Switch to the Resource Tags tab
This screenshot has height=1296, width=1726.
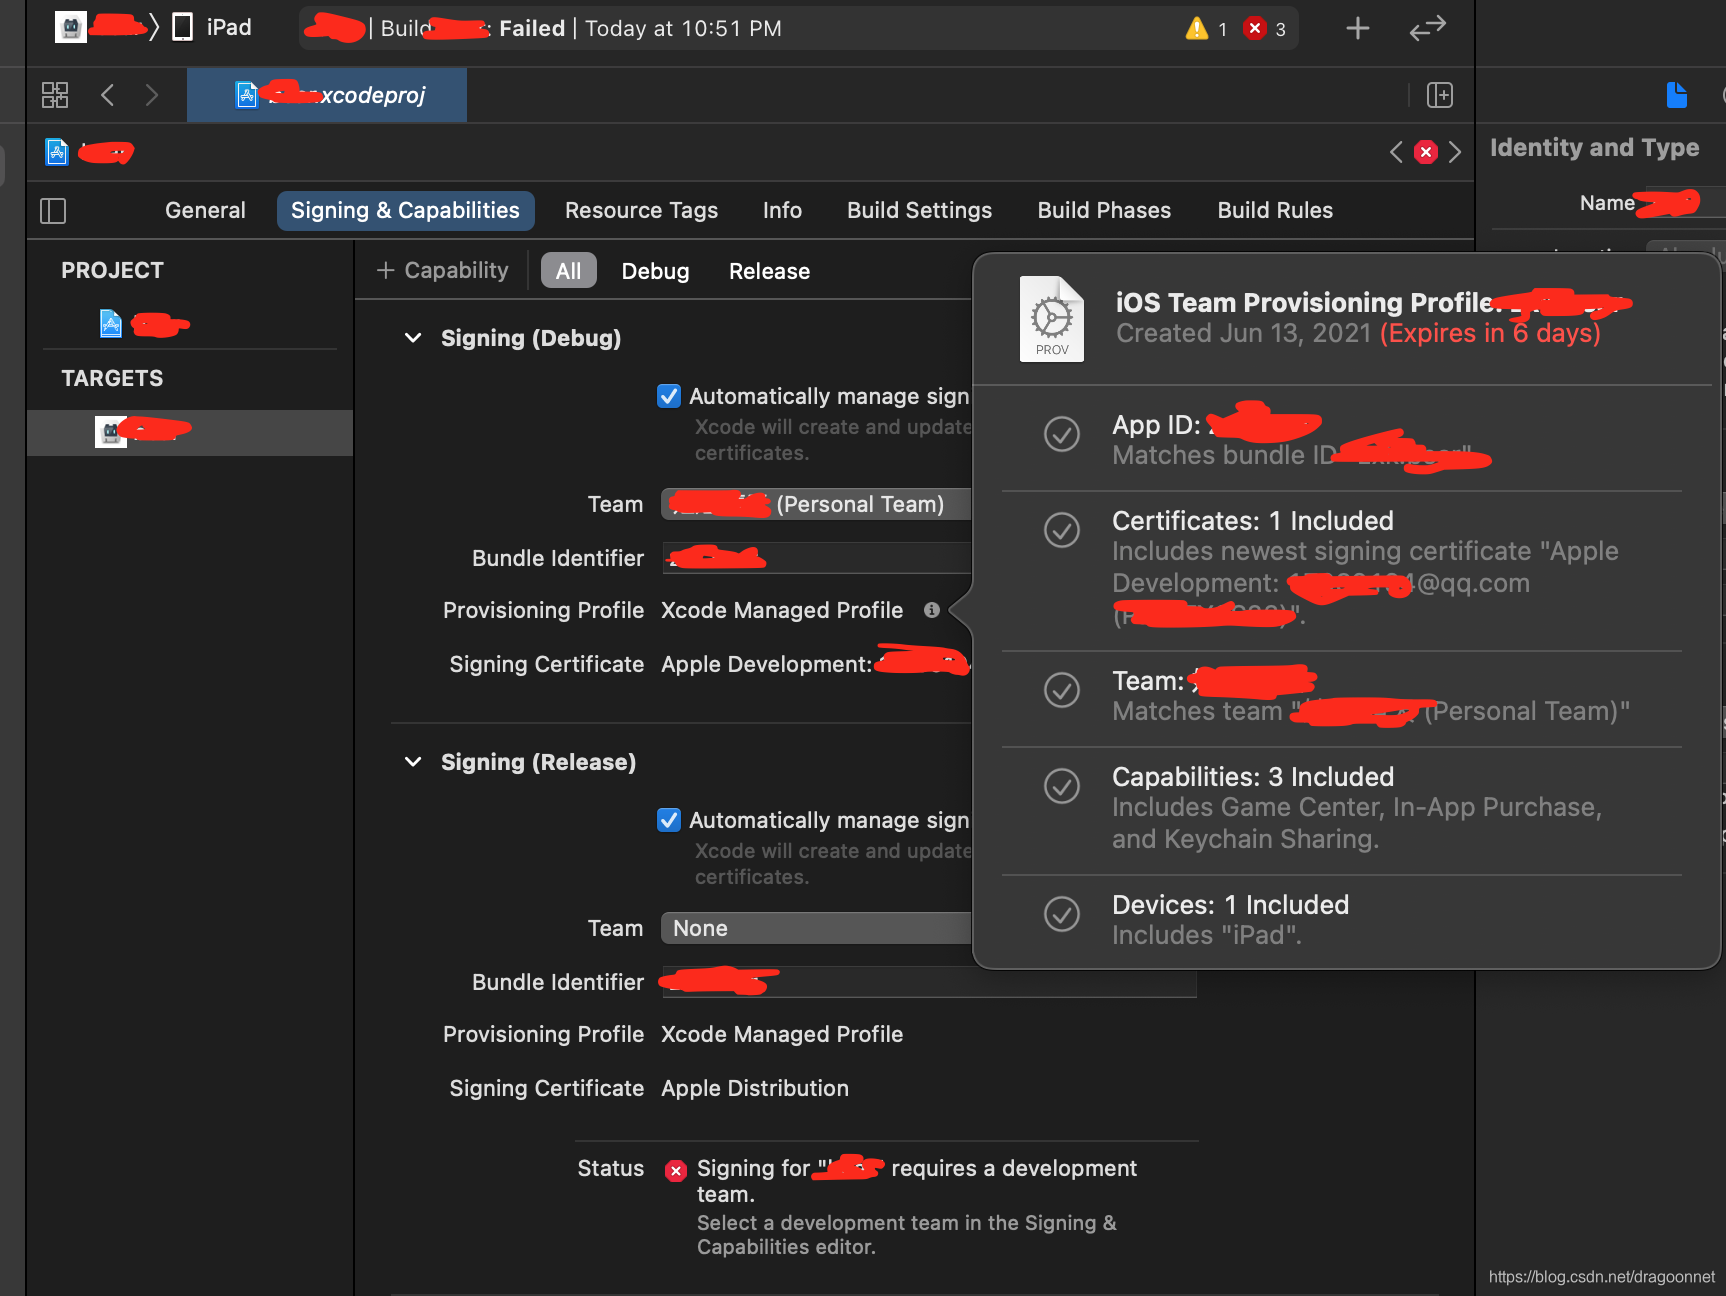641,211
